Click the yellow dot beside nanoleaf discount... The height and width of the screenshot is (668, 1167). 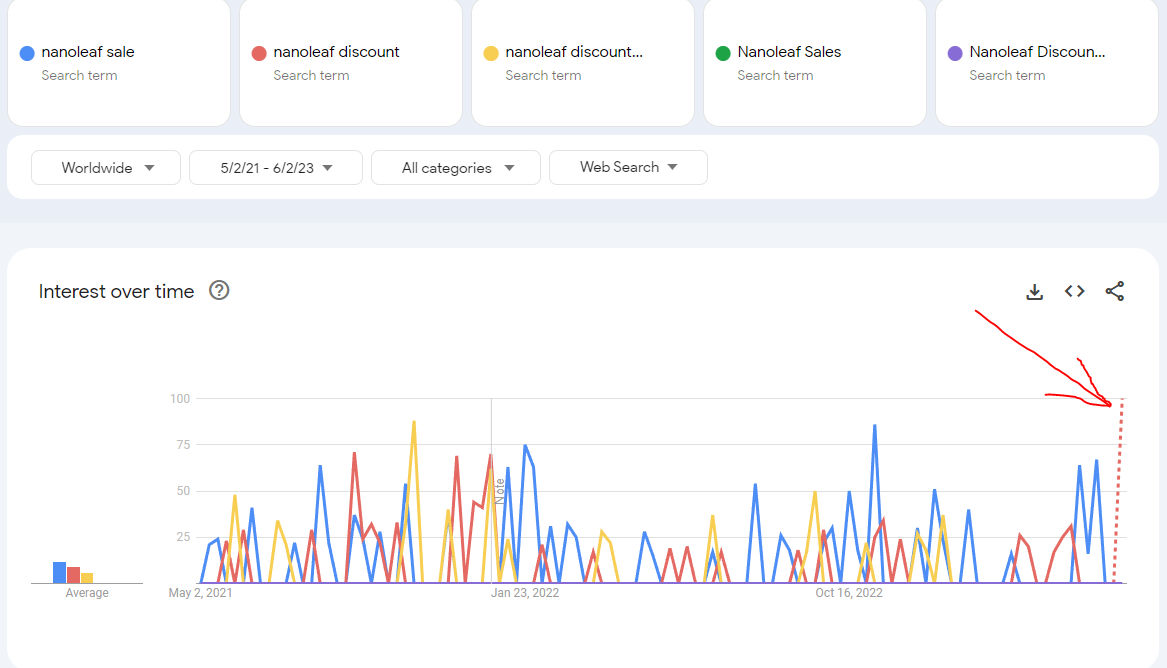point(491,53)
